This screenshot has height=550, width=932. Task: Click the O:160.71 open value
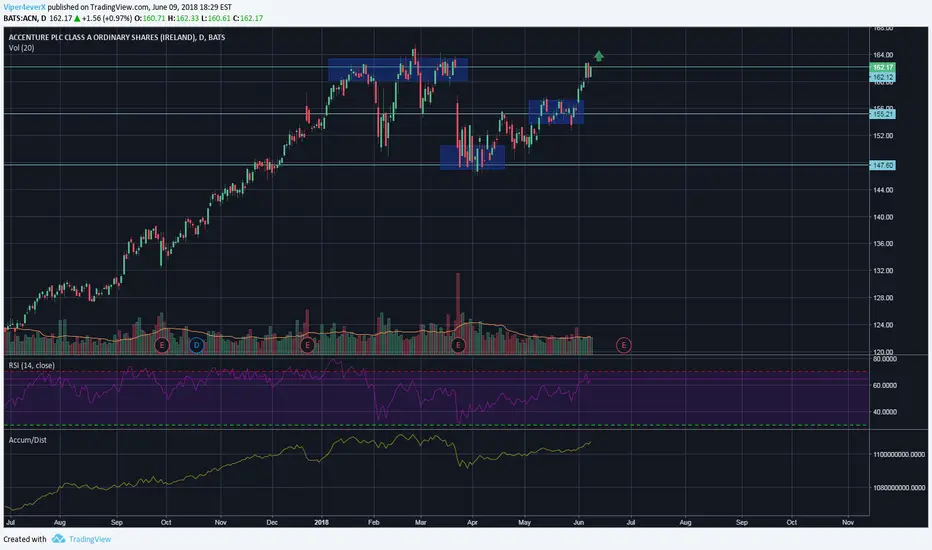[x=150, y=18]
